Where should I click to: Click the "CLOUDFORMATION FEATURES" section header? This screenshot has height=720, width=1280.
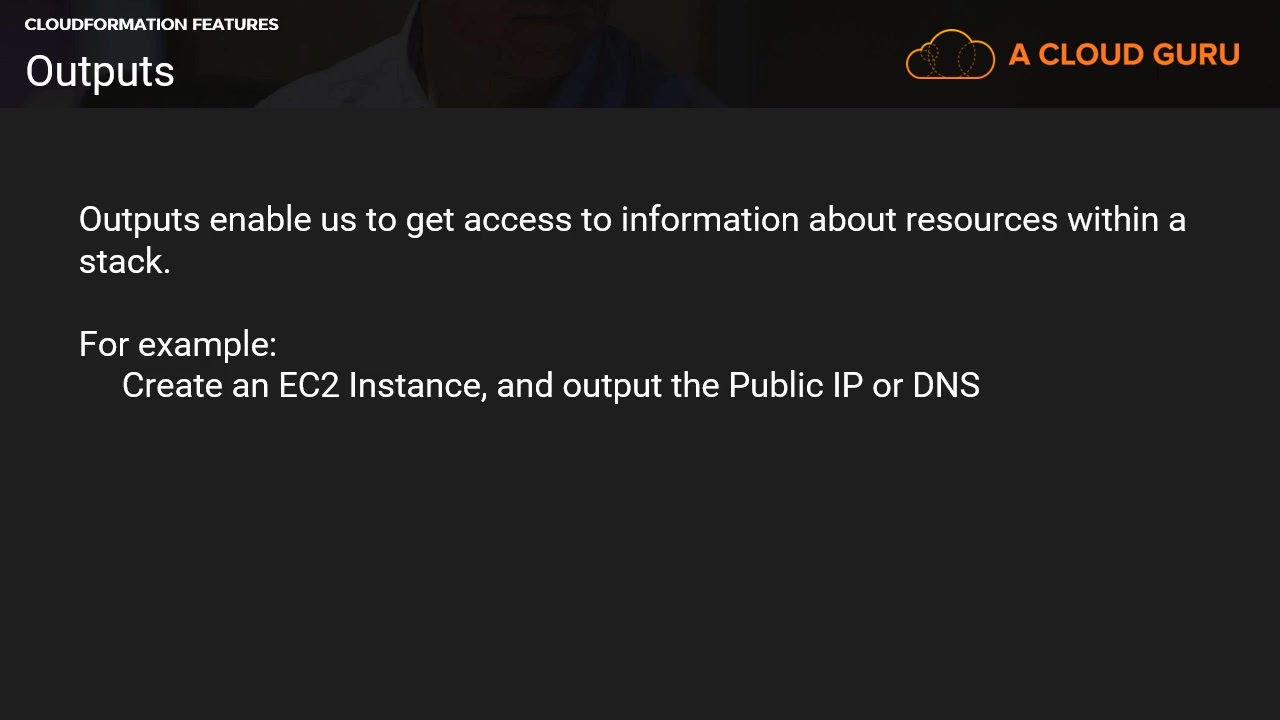[x=151, y=25]
